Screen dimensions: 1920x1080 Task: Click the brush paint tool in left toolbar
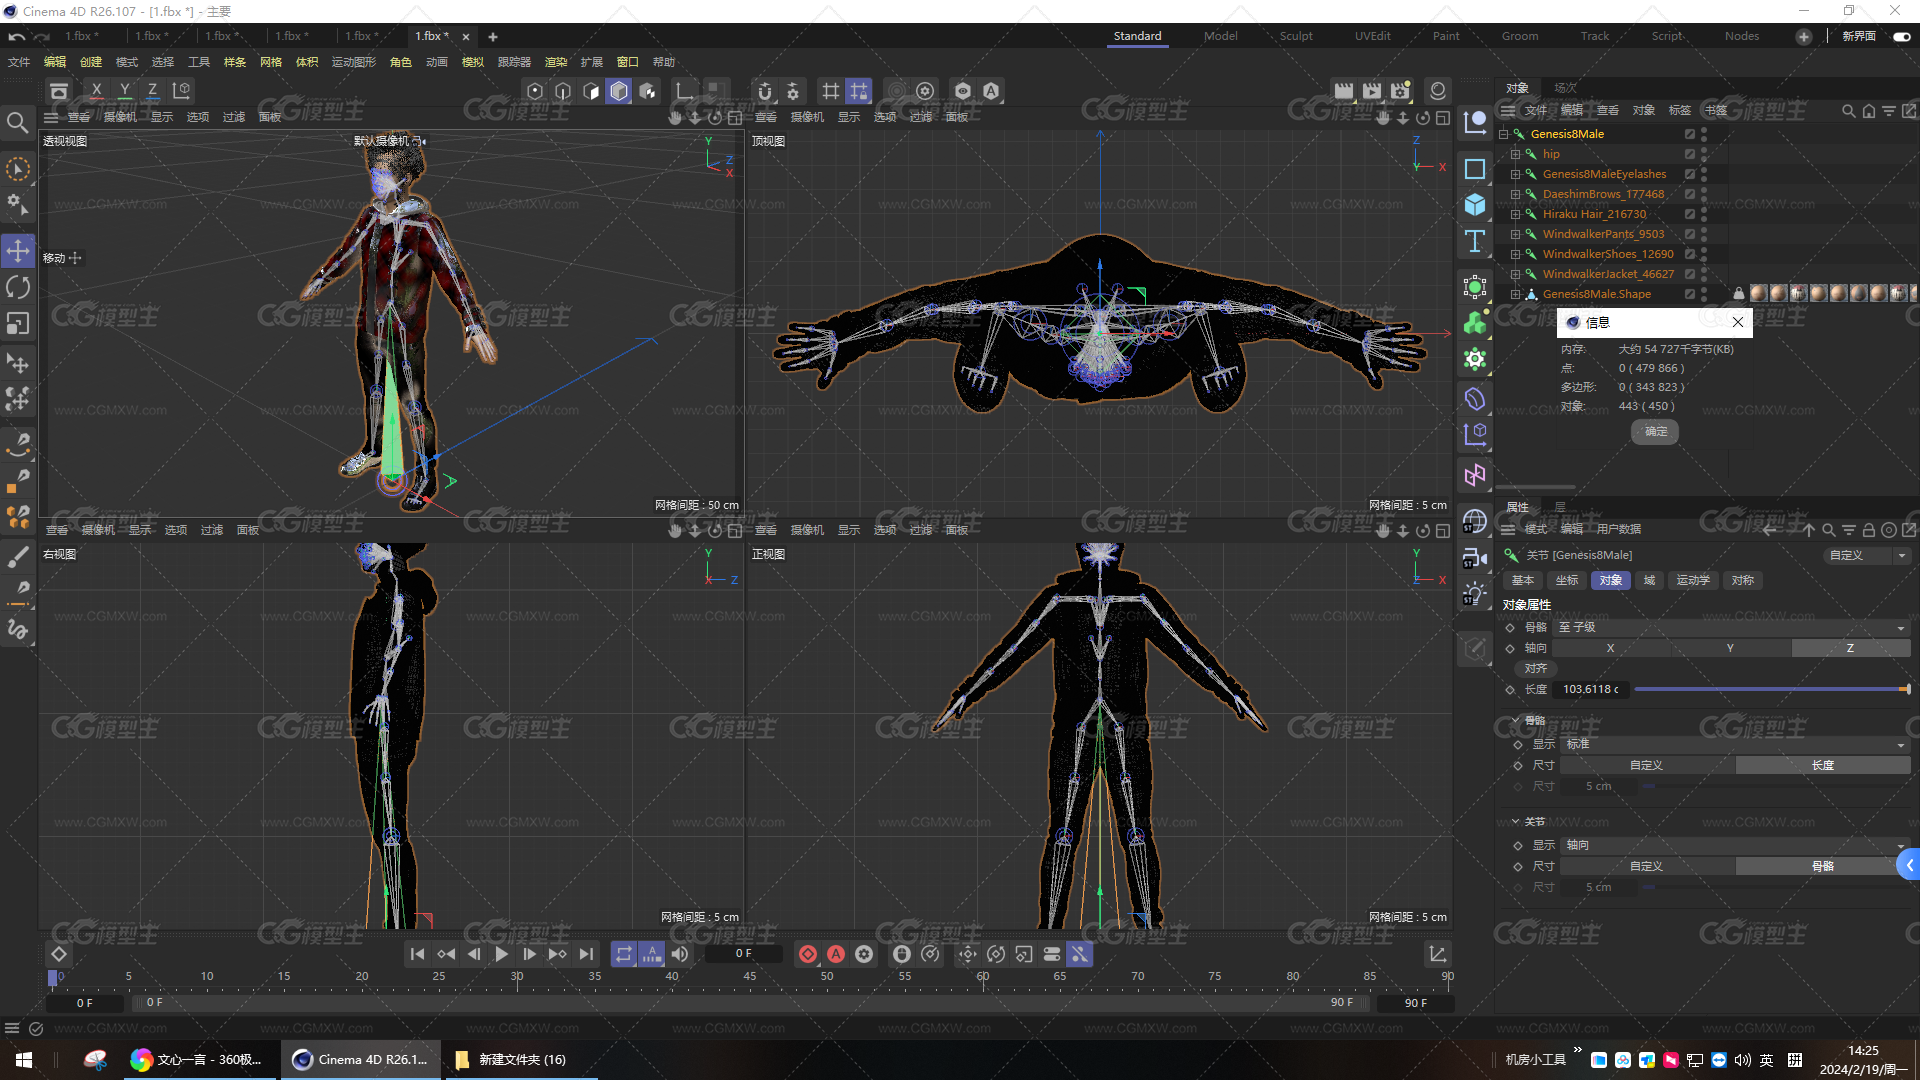[x=18, y=557]
